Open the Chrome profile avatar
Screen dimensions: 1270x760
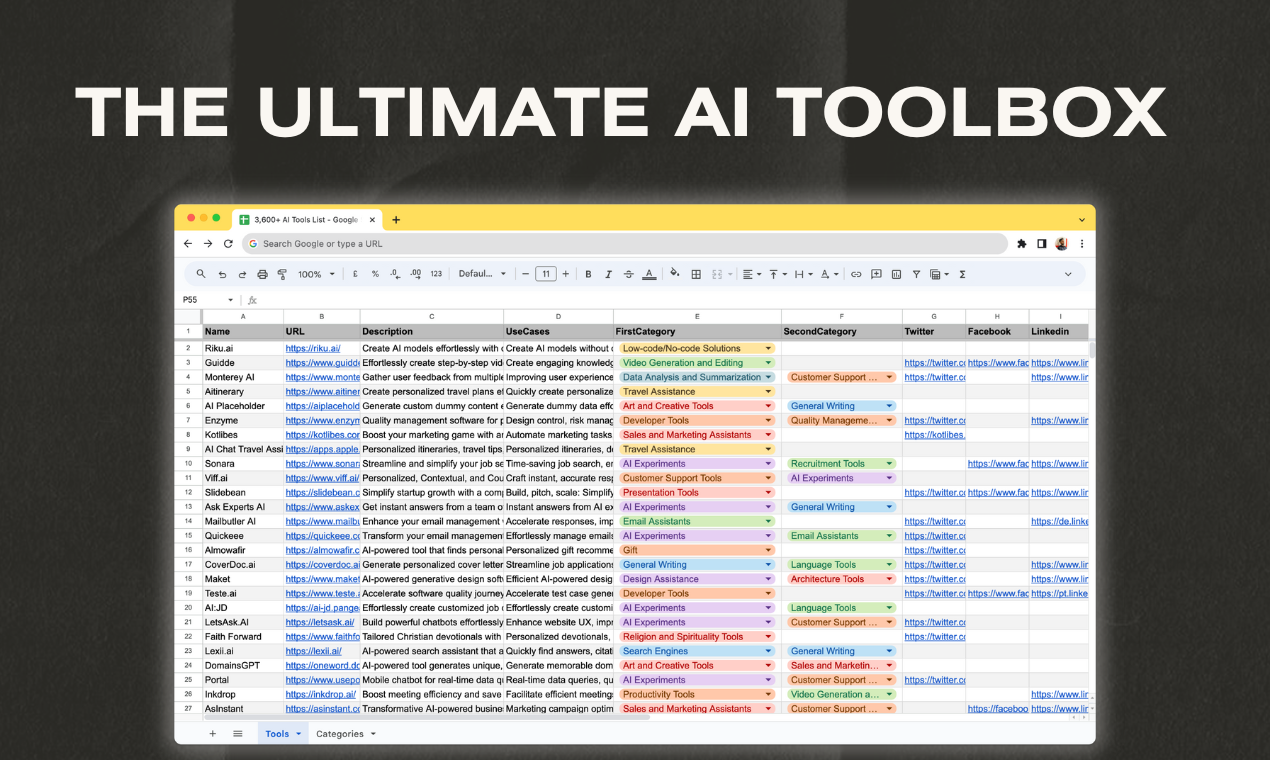click(x=1061, y=243)
